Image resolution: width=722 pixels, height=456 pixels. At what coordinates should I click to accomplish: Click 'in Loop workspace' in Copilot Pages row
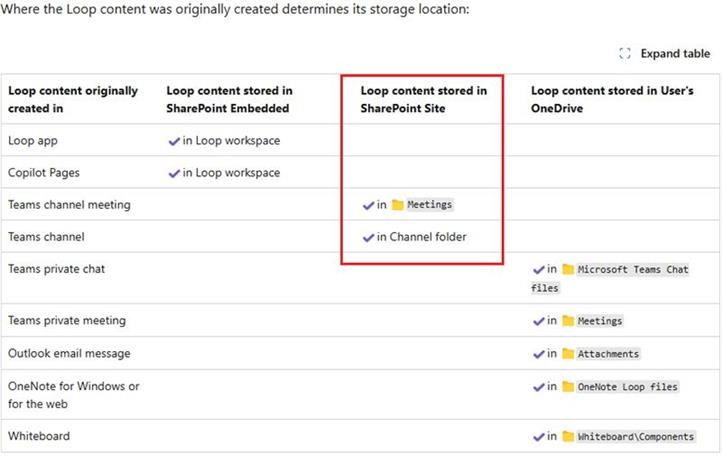(231, 173)
